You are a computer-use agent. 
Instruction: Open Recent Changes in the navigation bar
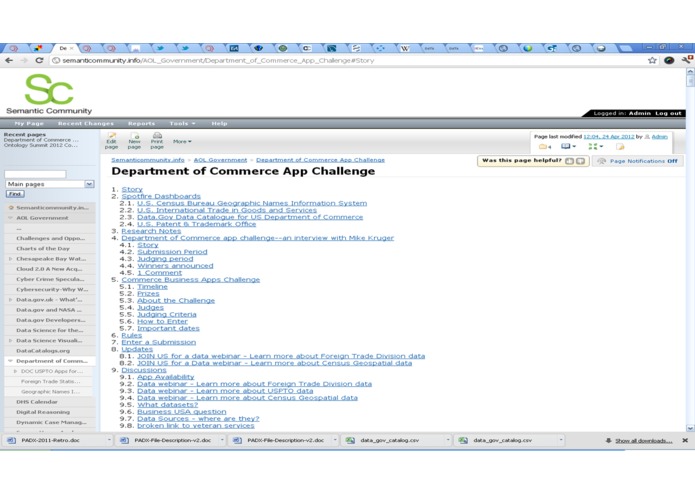click(x=86, y=124)
